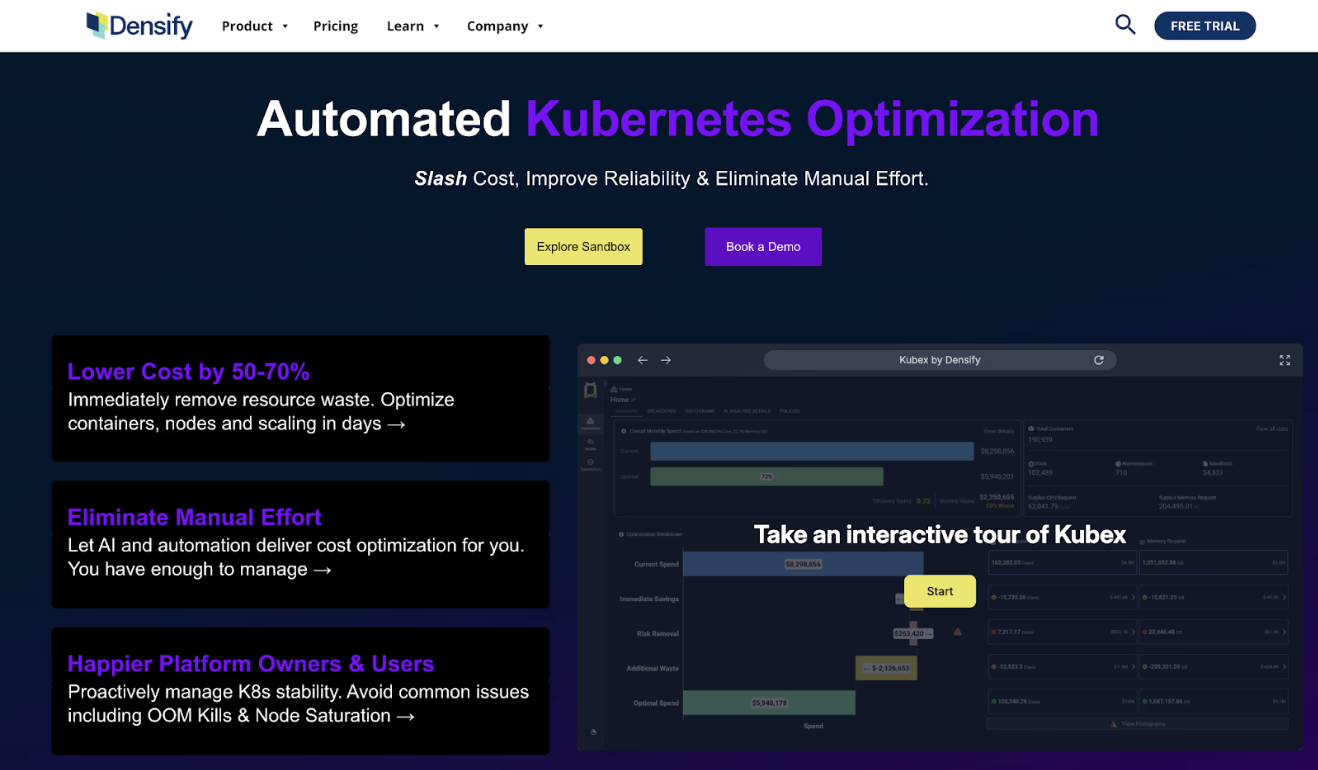Click the $263,420 Risk Removal label
This screenshot has height=770, width=1318.
point(913,633)
